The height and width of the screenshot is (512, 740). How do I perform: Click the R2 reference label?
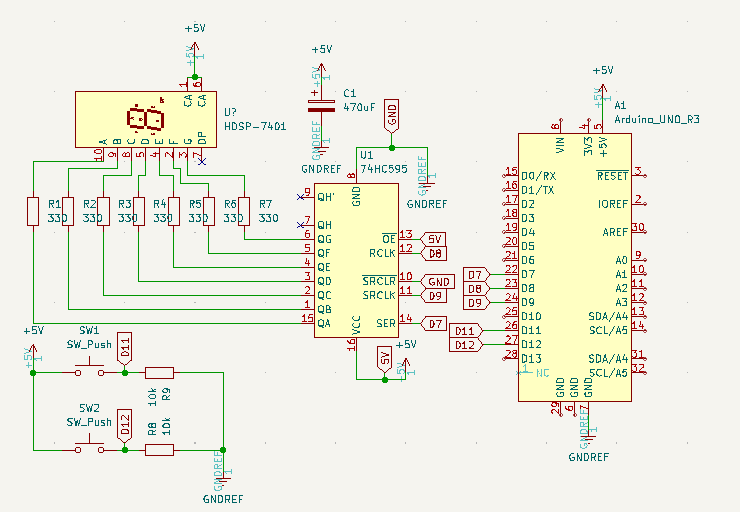(x=90, y=204)
